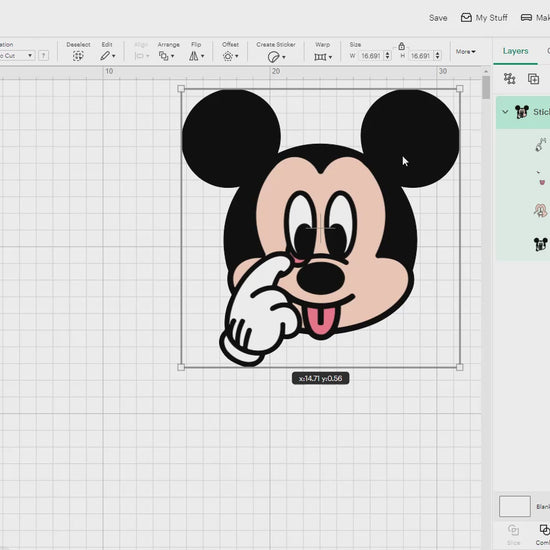Click the Blank canvas color swatch
This screenshot has height=550, width=550.
tap(515, 506)
